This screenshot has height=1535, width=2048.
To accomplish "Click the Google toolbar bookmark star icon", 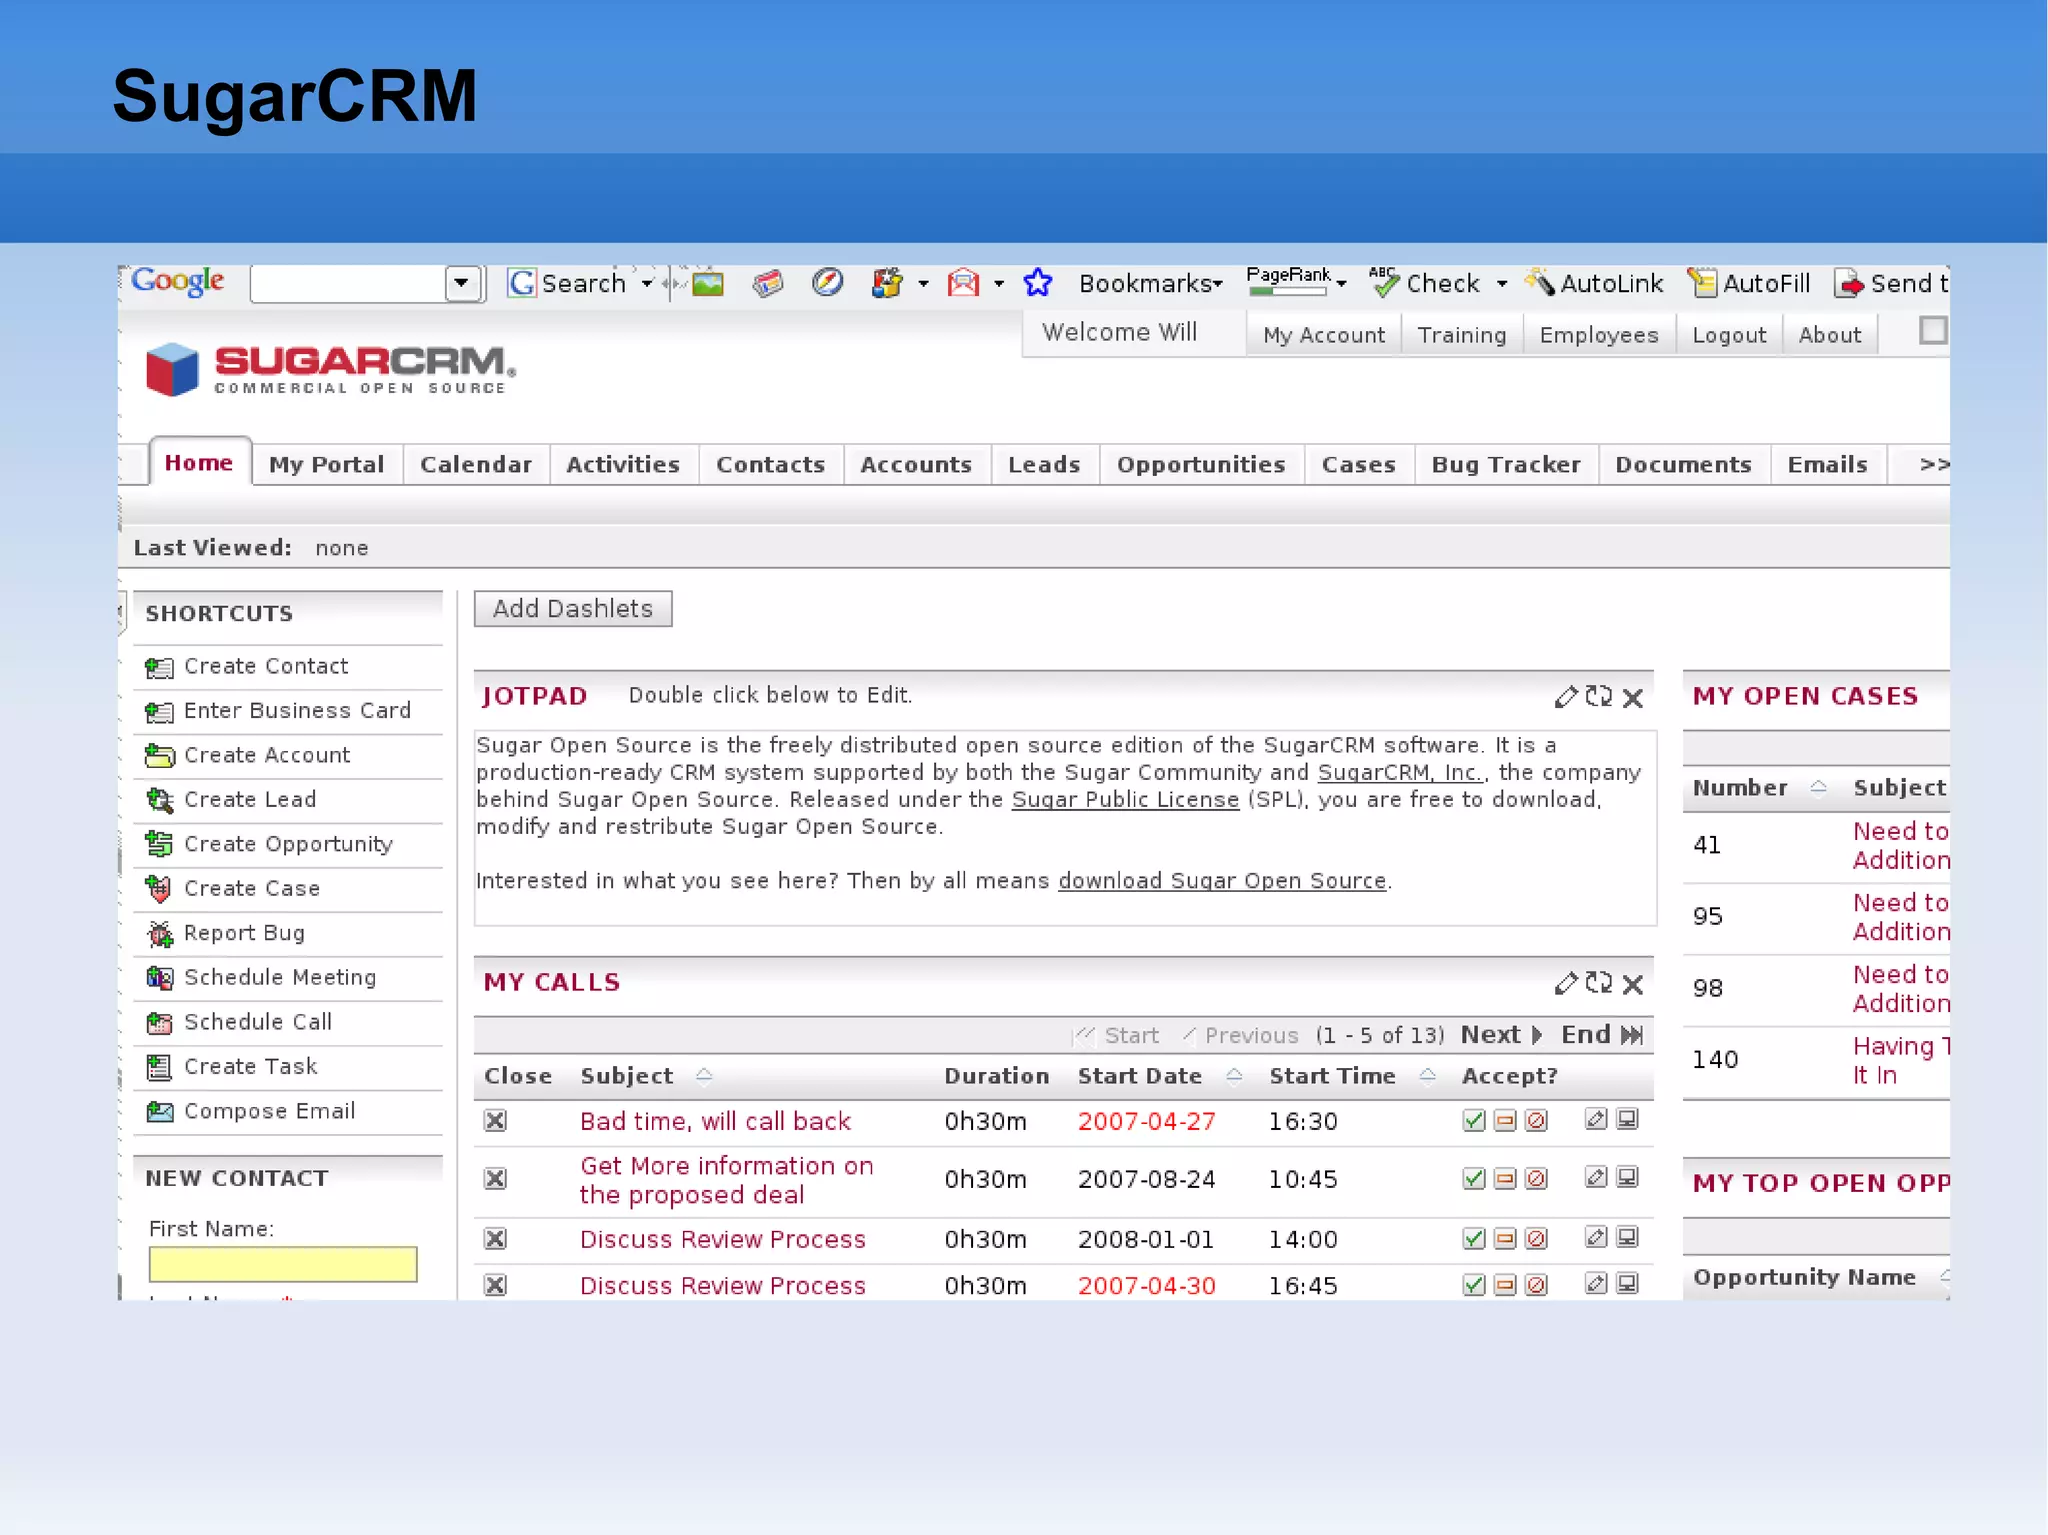I will pyautogui.click(x=1037, y=284).
